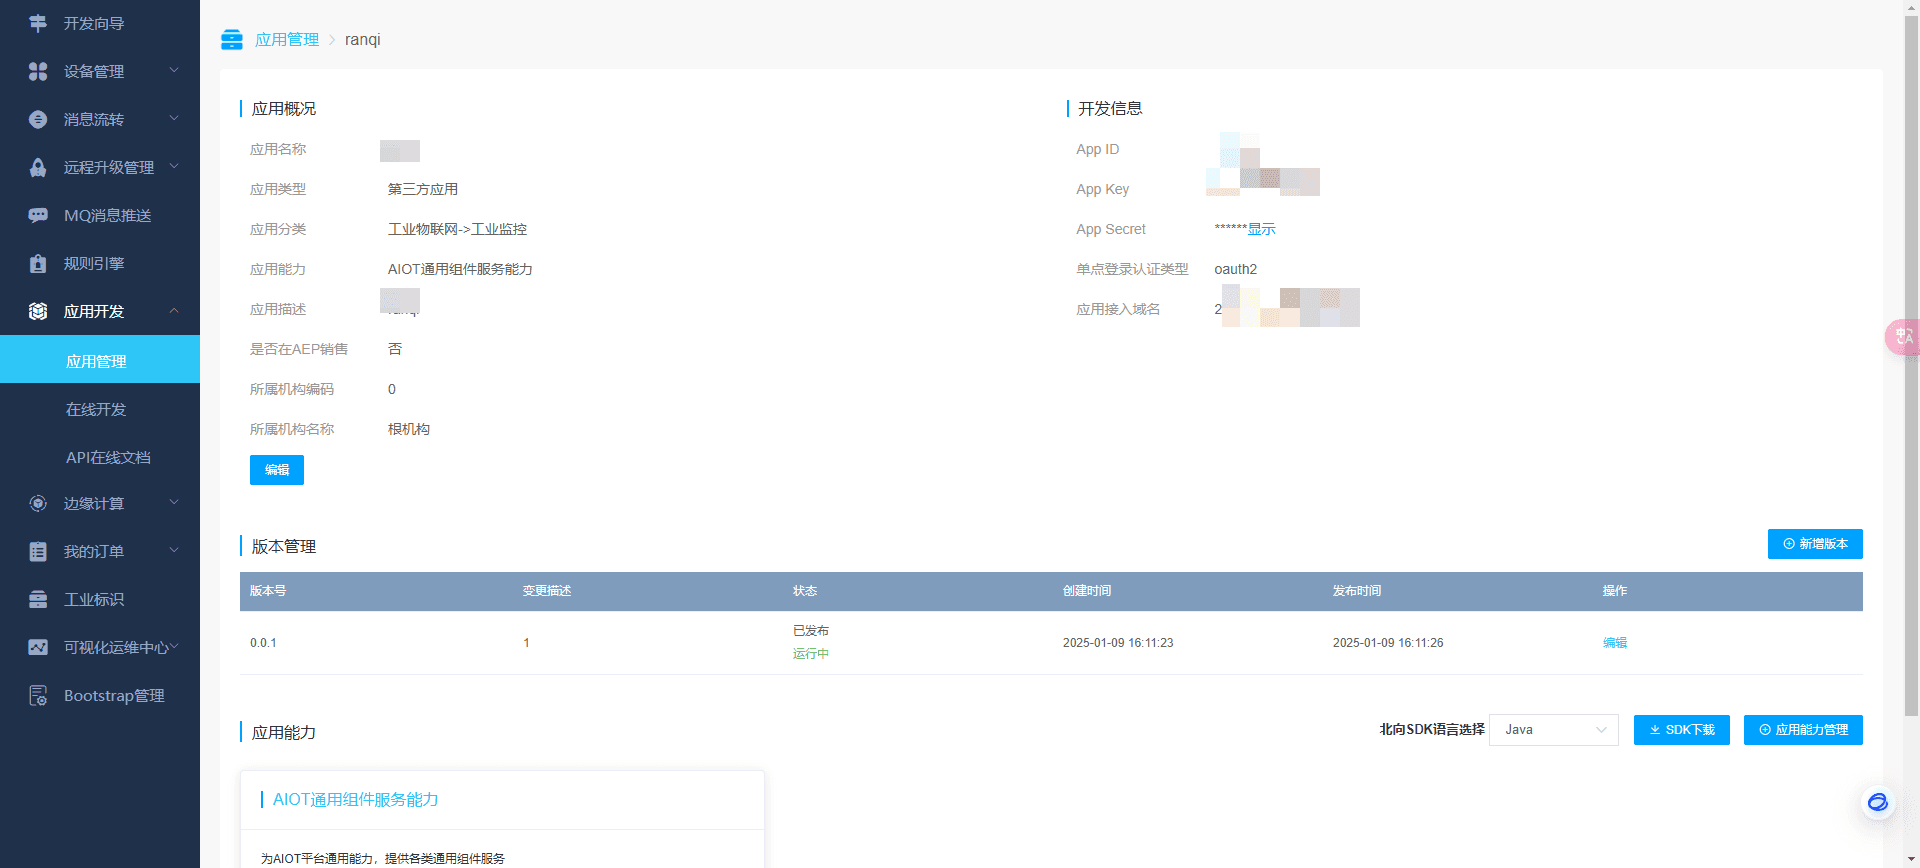Open the API在线文档 menu item
This screenshot has height=868, width=1920.
pyautogui.click(x=108, y=457)
